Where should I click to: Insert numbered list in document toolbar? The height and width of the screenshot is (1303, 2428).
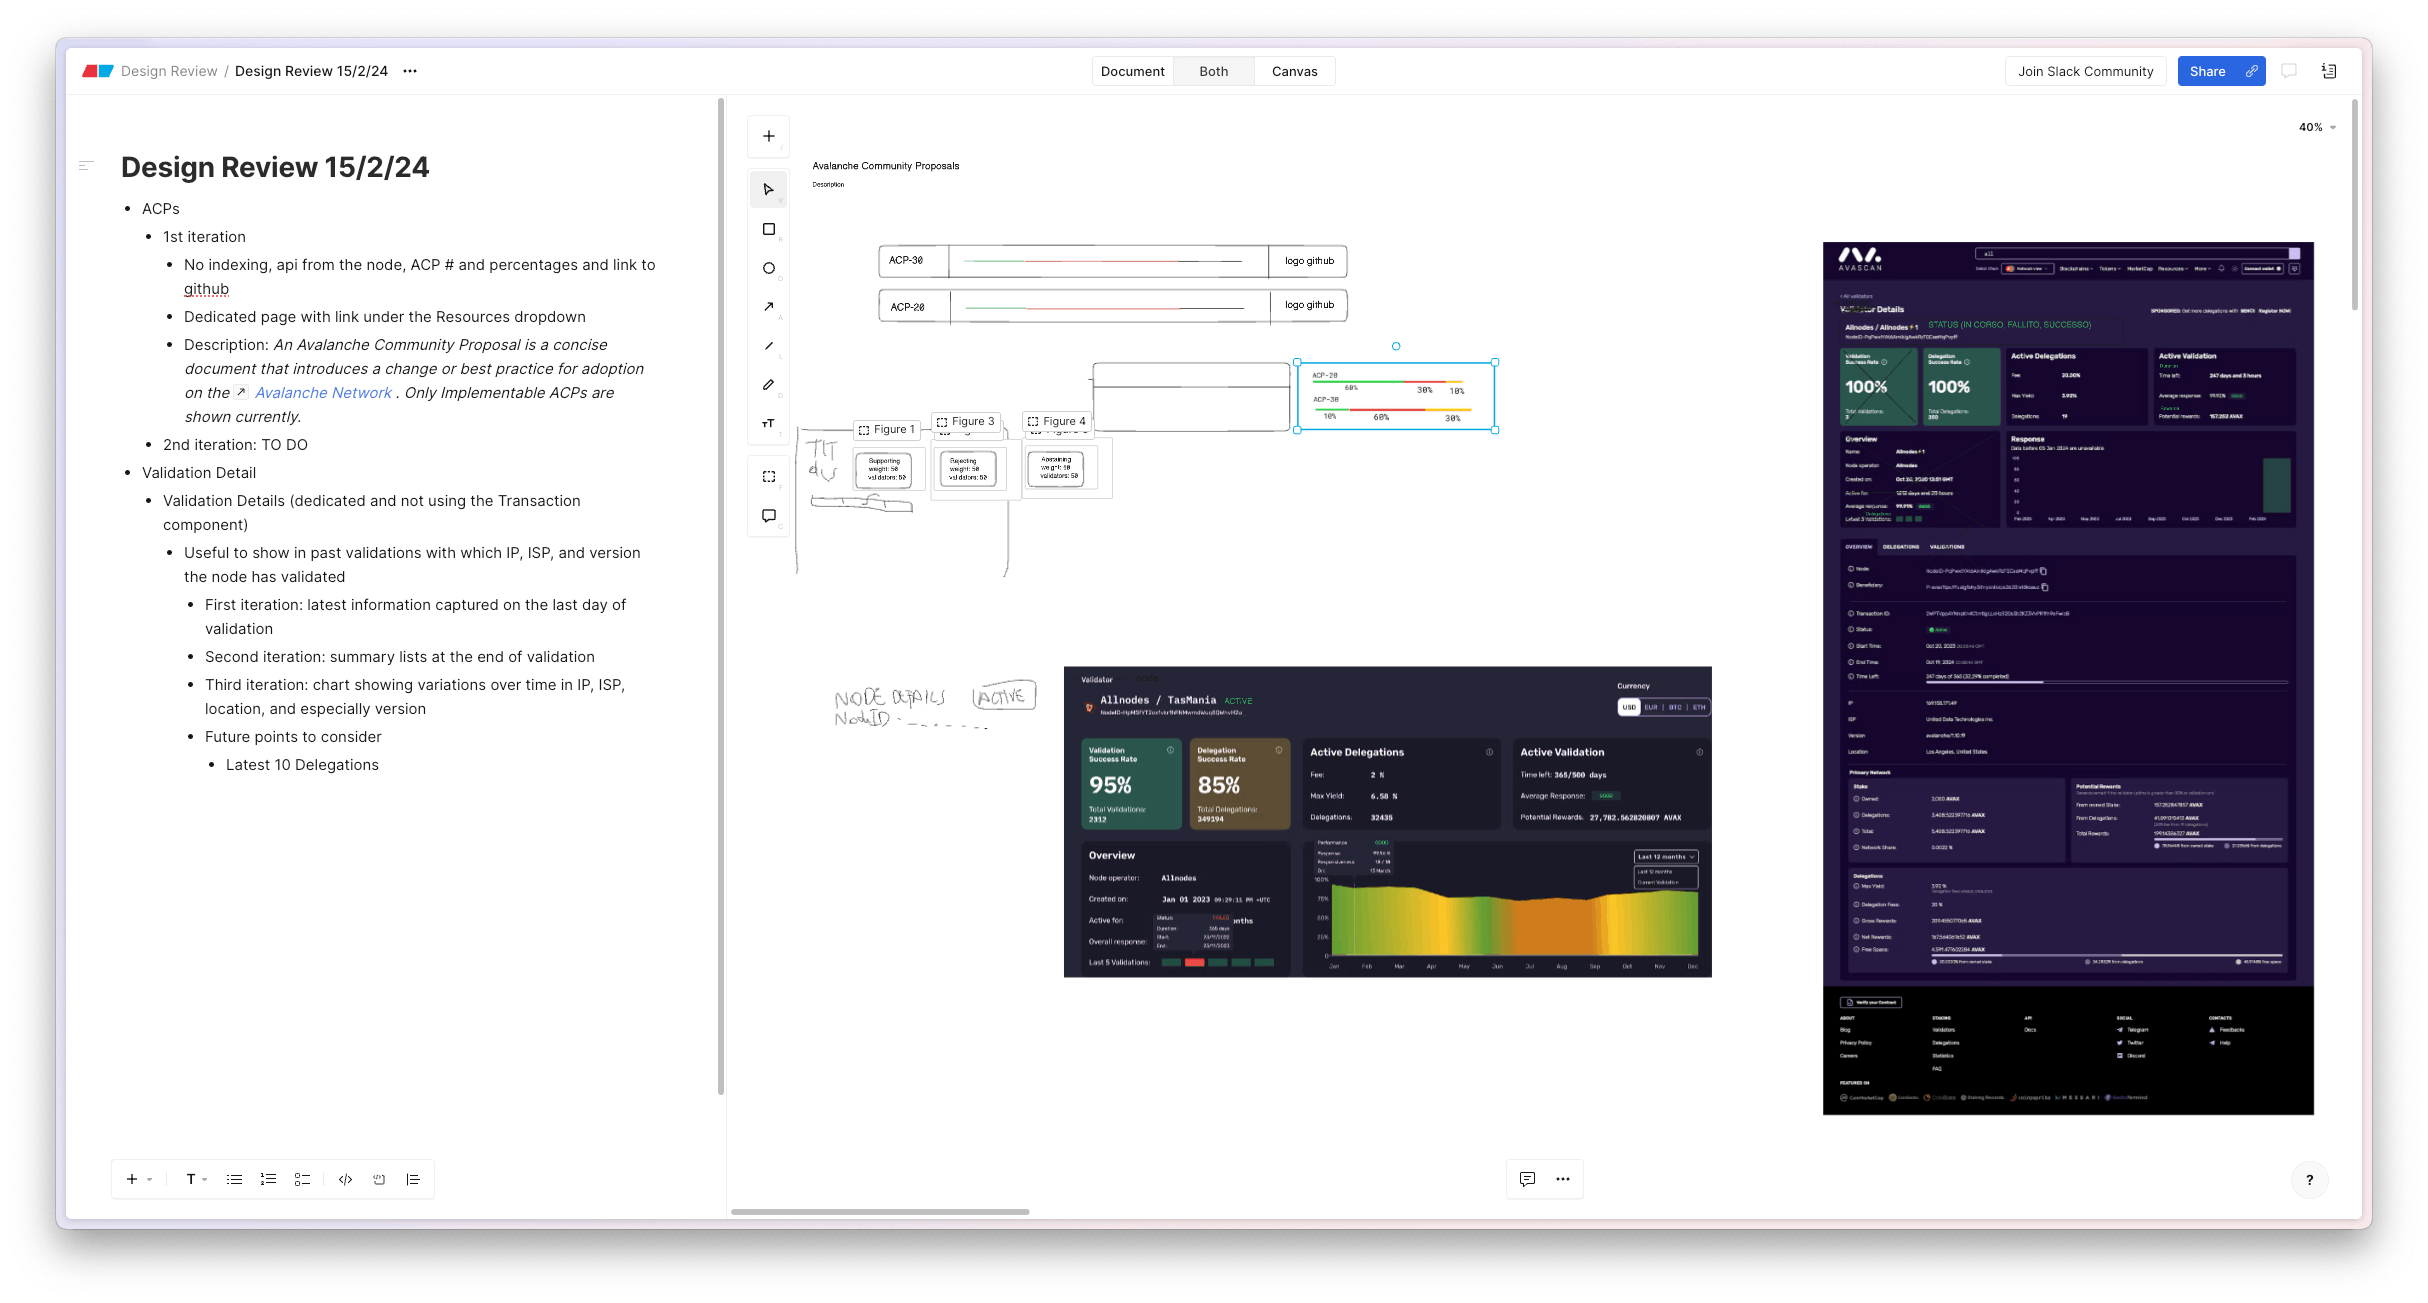pyautogui.click(x=268, y=1180)
